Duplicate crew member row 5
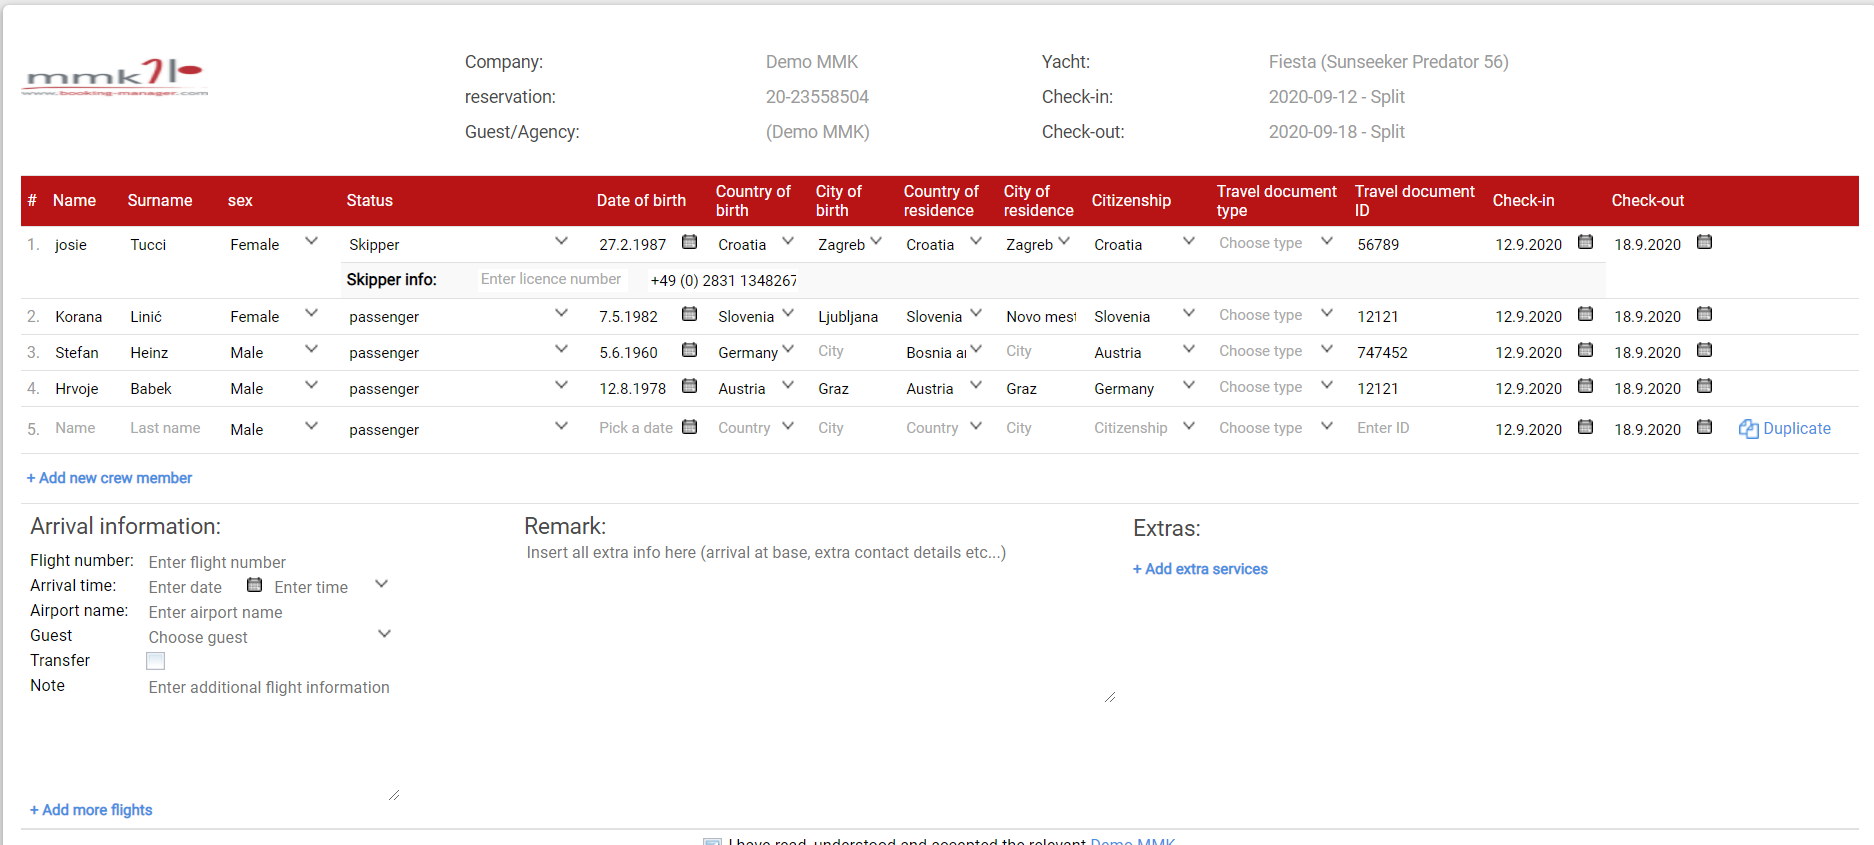 click(x=1785, y=428)
